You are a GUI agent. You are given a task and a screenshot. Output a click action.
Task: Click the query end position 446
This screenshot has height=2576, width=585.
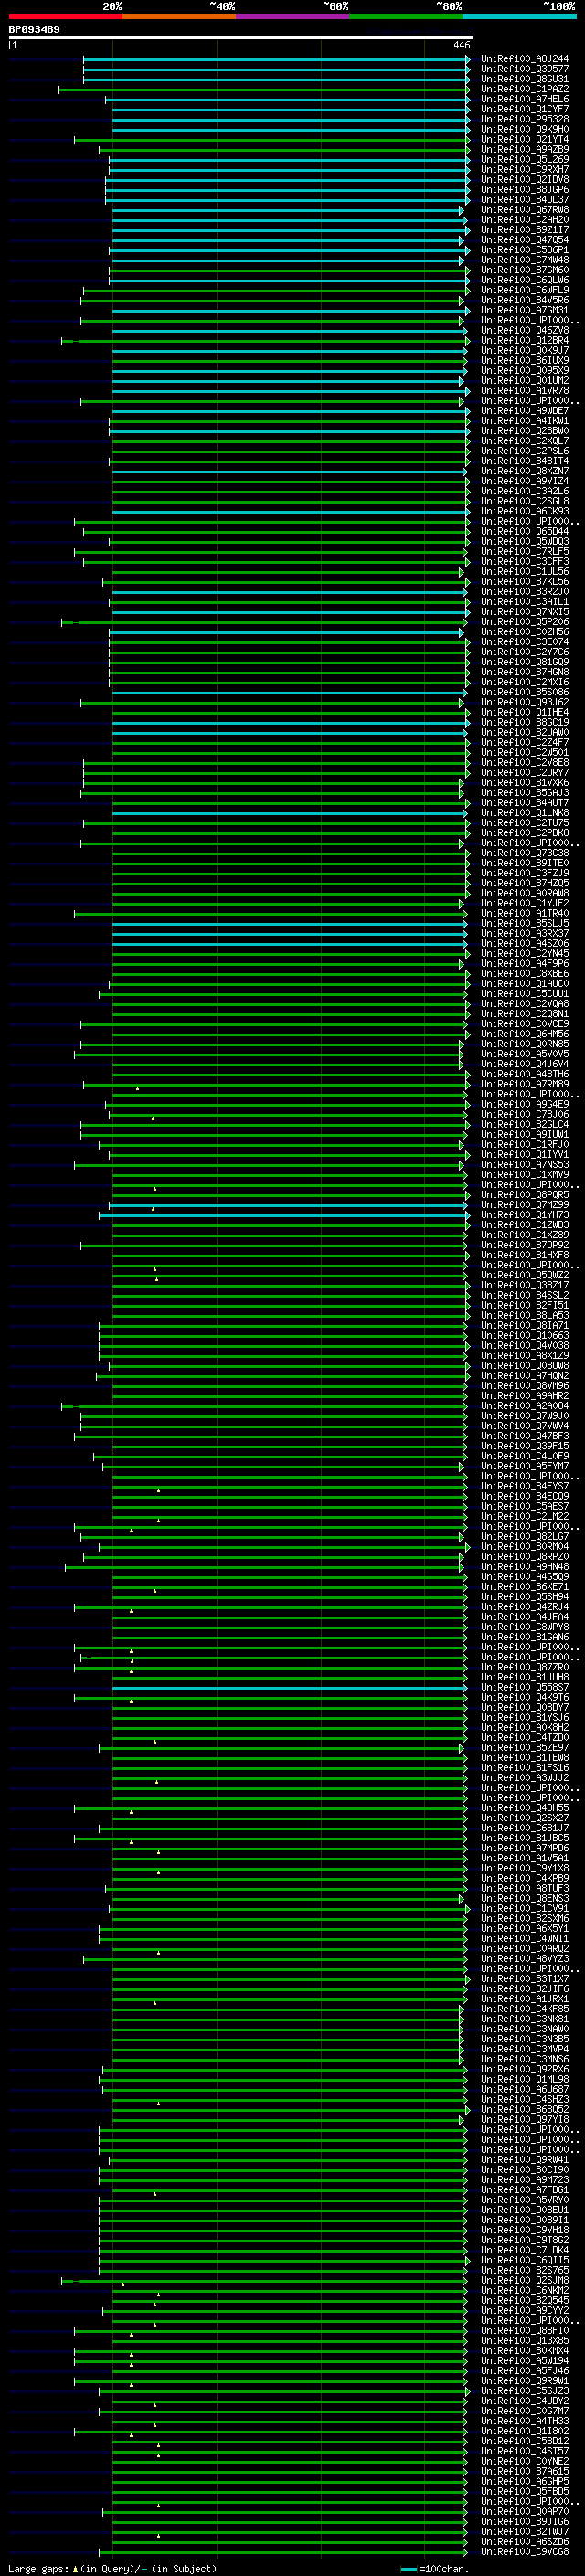461,45
